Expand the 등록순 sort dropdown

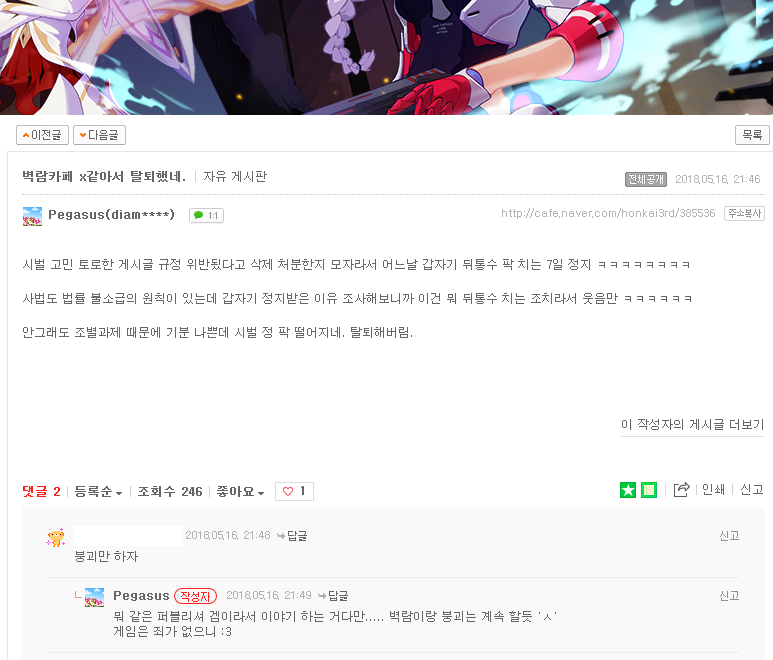tap(98, 491)
